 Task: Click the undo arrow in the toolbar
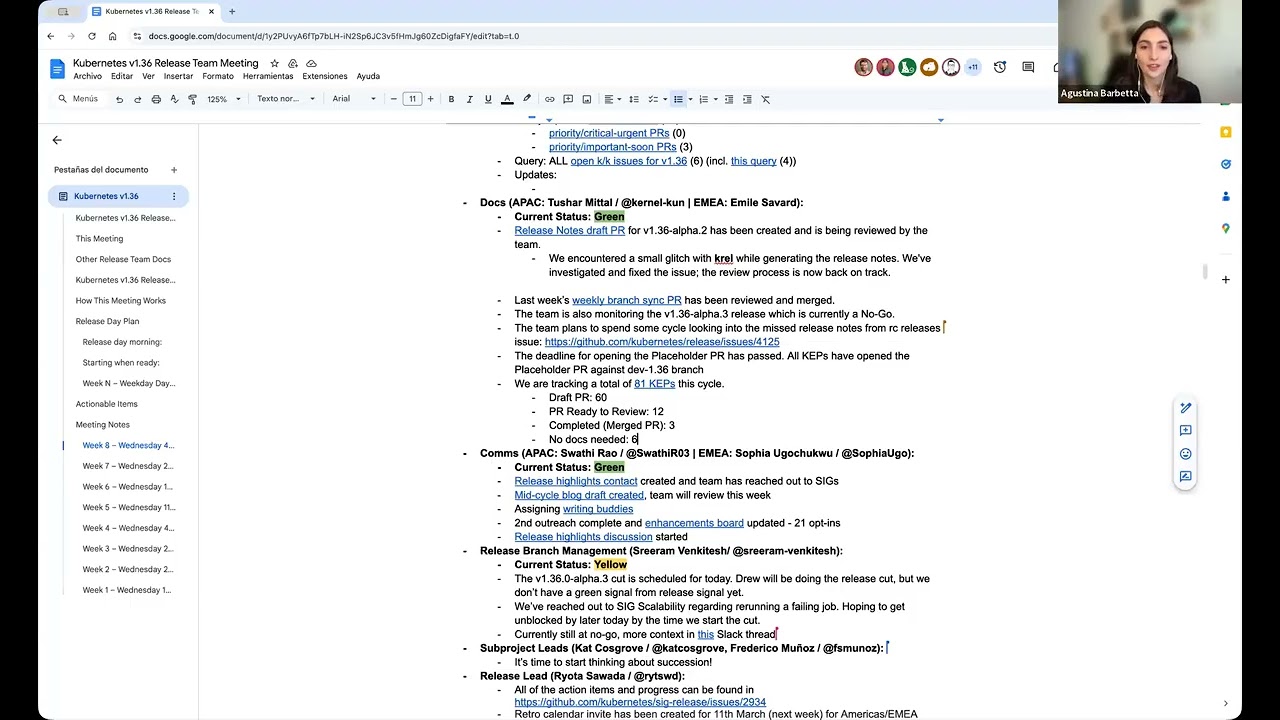119,99
